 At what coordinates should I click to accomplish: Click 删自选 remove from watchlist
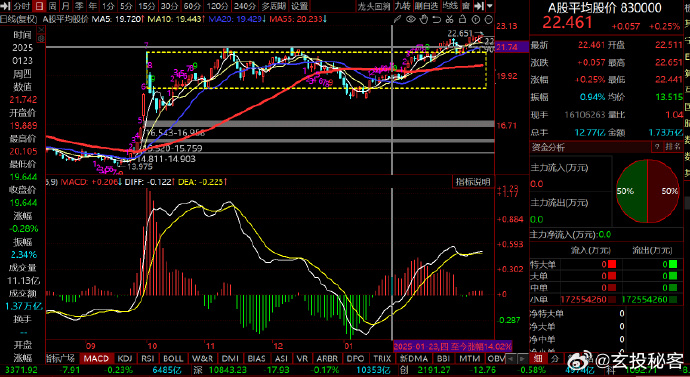pos(426,6)
